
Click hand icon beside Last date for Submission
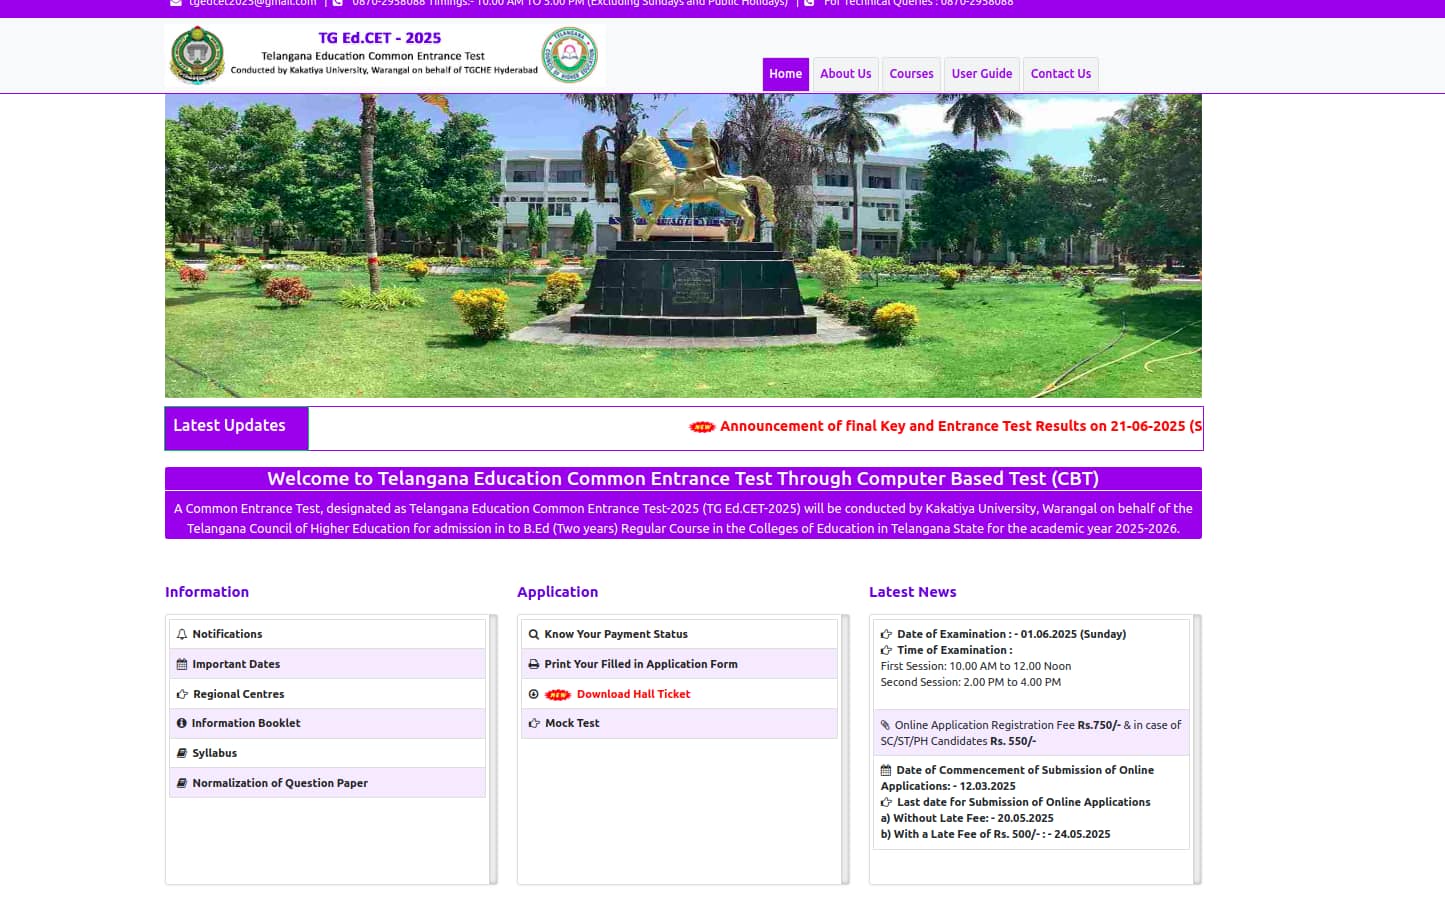click(x=886, y=802)
